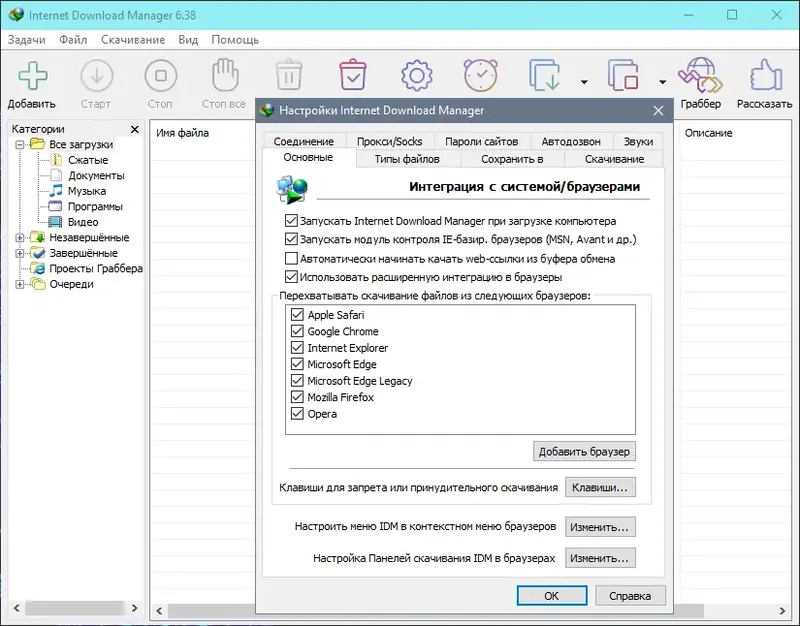
Task: Disable launching IDM at computer startup
Action: [x=290, y=221]
